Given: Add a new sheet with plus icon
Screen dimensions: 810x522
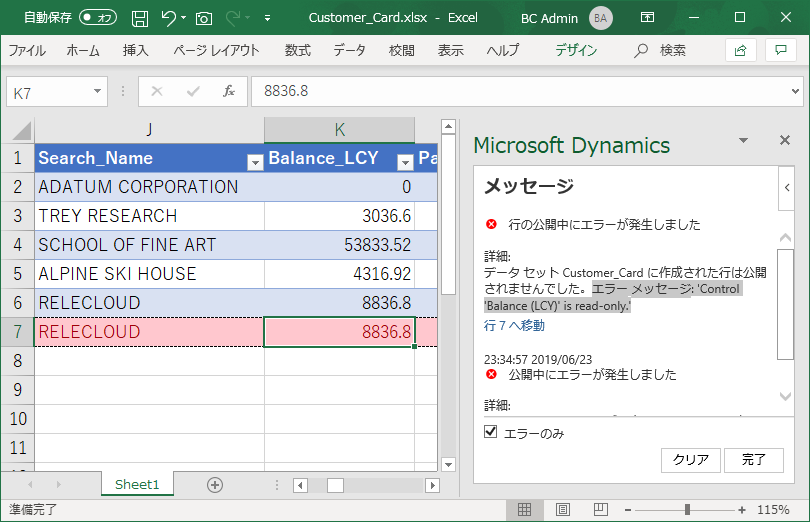Looking at the screenshot, I should (x=215, y=485).
